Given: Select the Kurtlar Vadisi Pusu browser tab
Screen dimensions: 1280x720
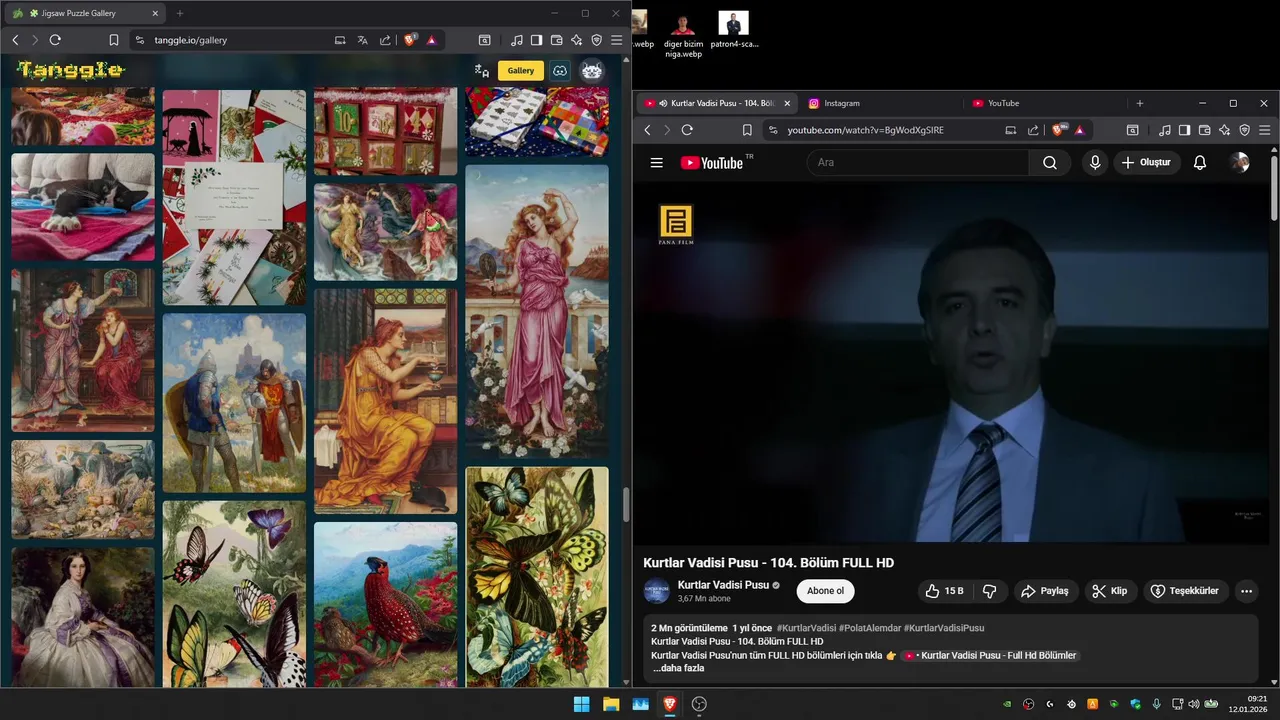Looking at the screenshot, I should tap(715, 103).
